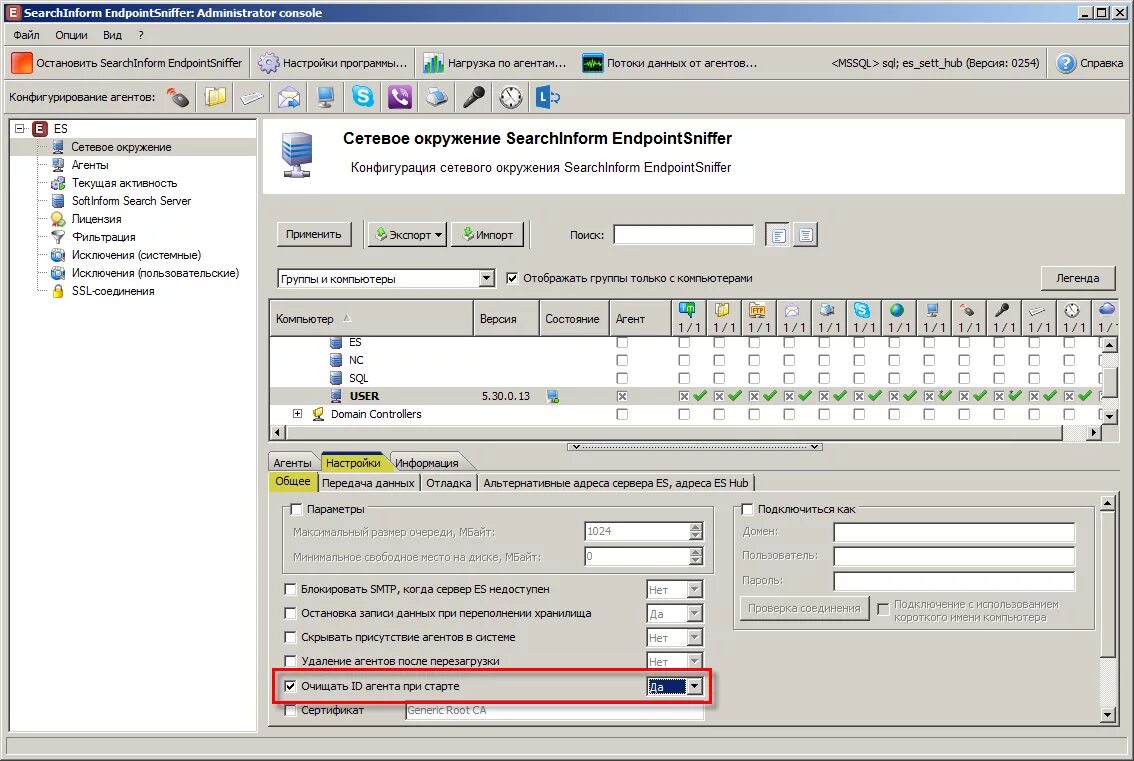Enable Удаление агентов после перезагрузки checkbox
This screenshot has width=1134, height=761.
click(x=290, y=661)
